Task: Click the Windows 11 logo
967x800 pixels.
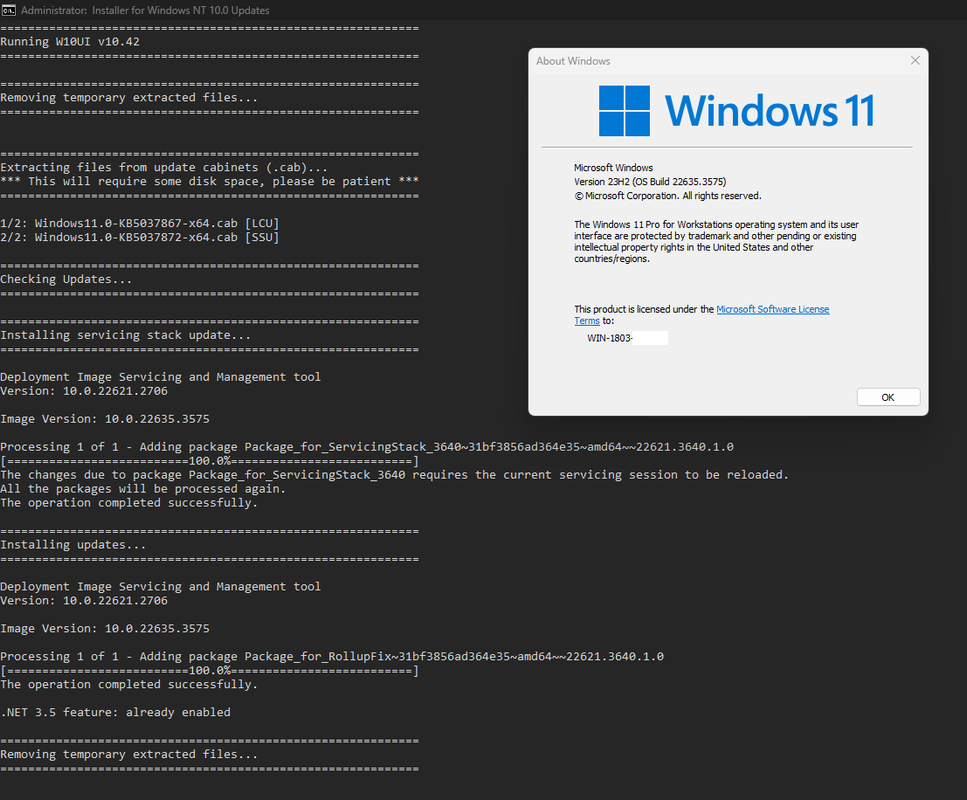Action: coord(736,110)
